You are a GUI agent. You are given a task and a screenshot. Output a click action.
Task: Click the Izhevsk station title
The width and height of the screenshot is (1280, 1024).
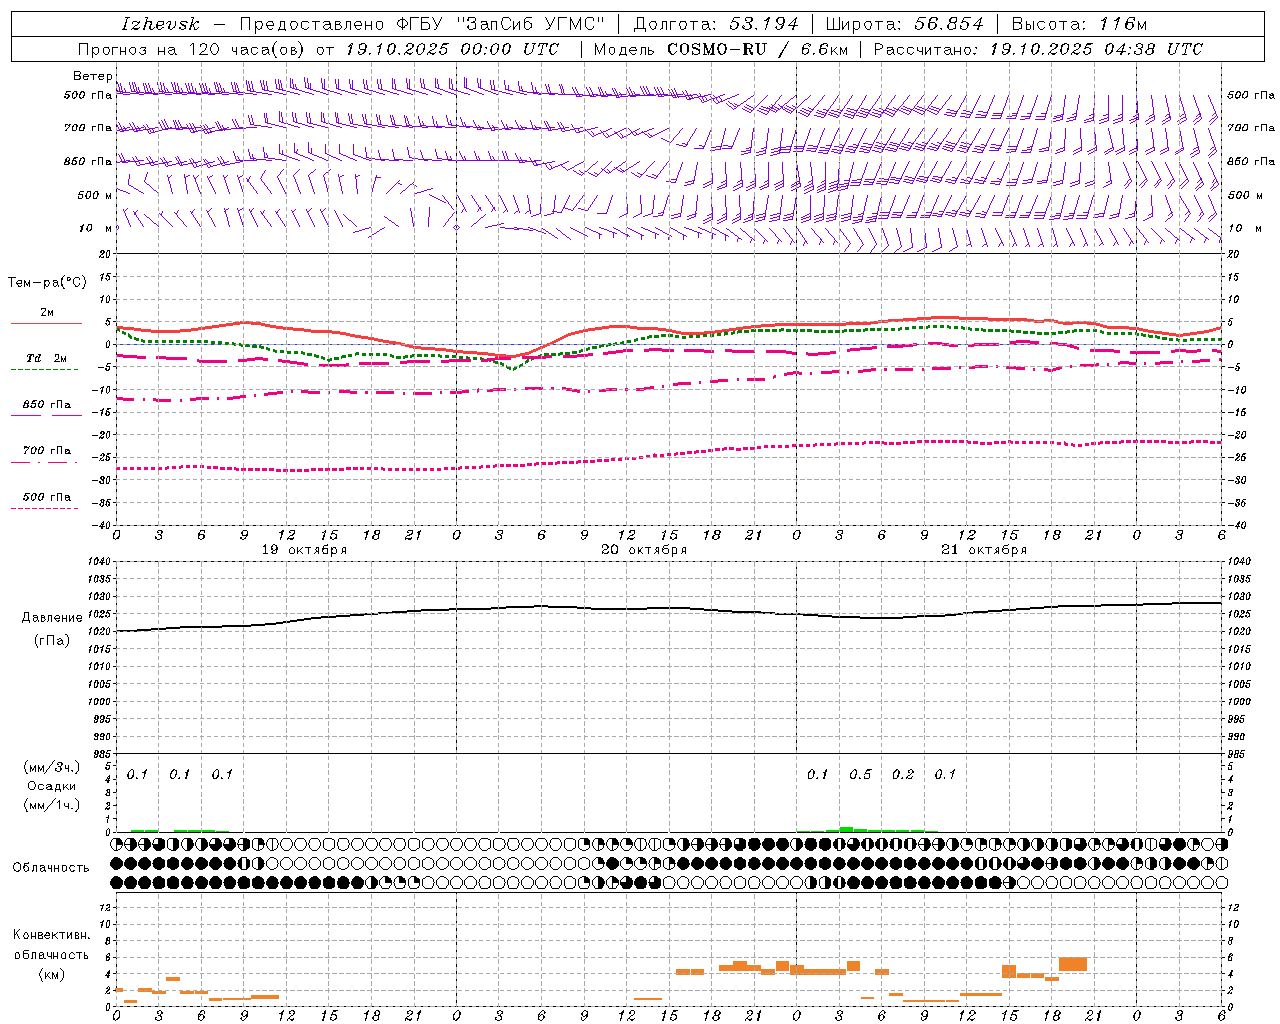point(161,24)
